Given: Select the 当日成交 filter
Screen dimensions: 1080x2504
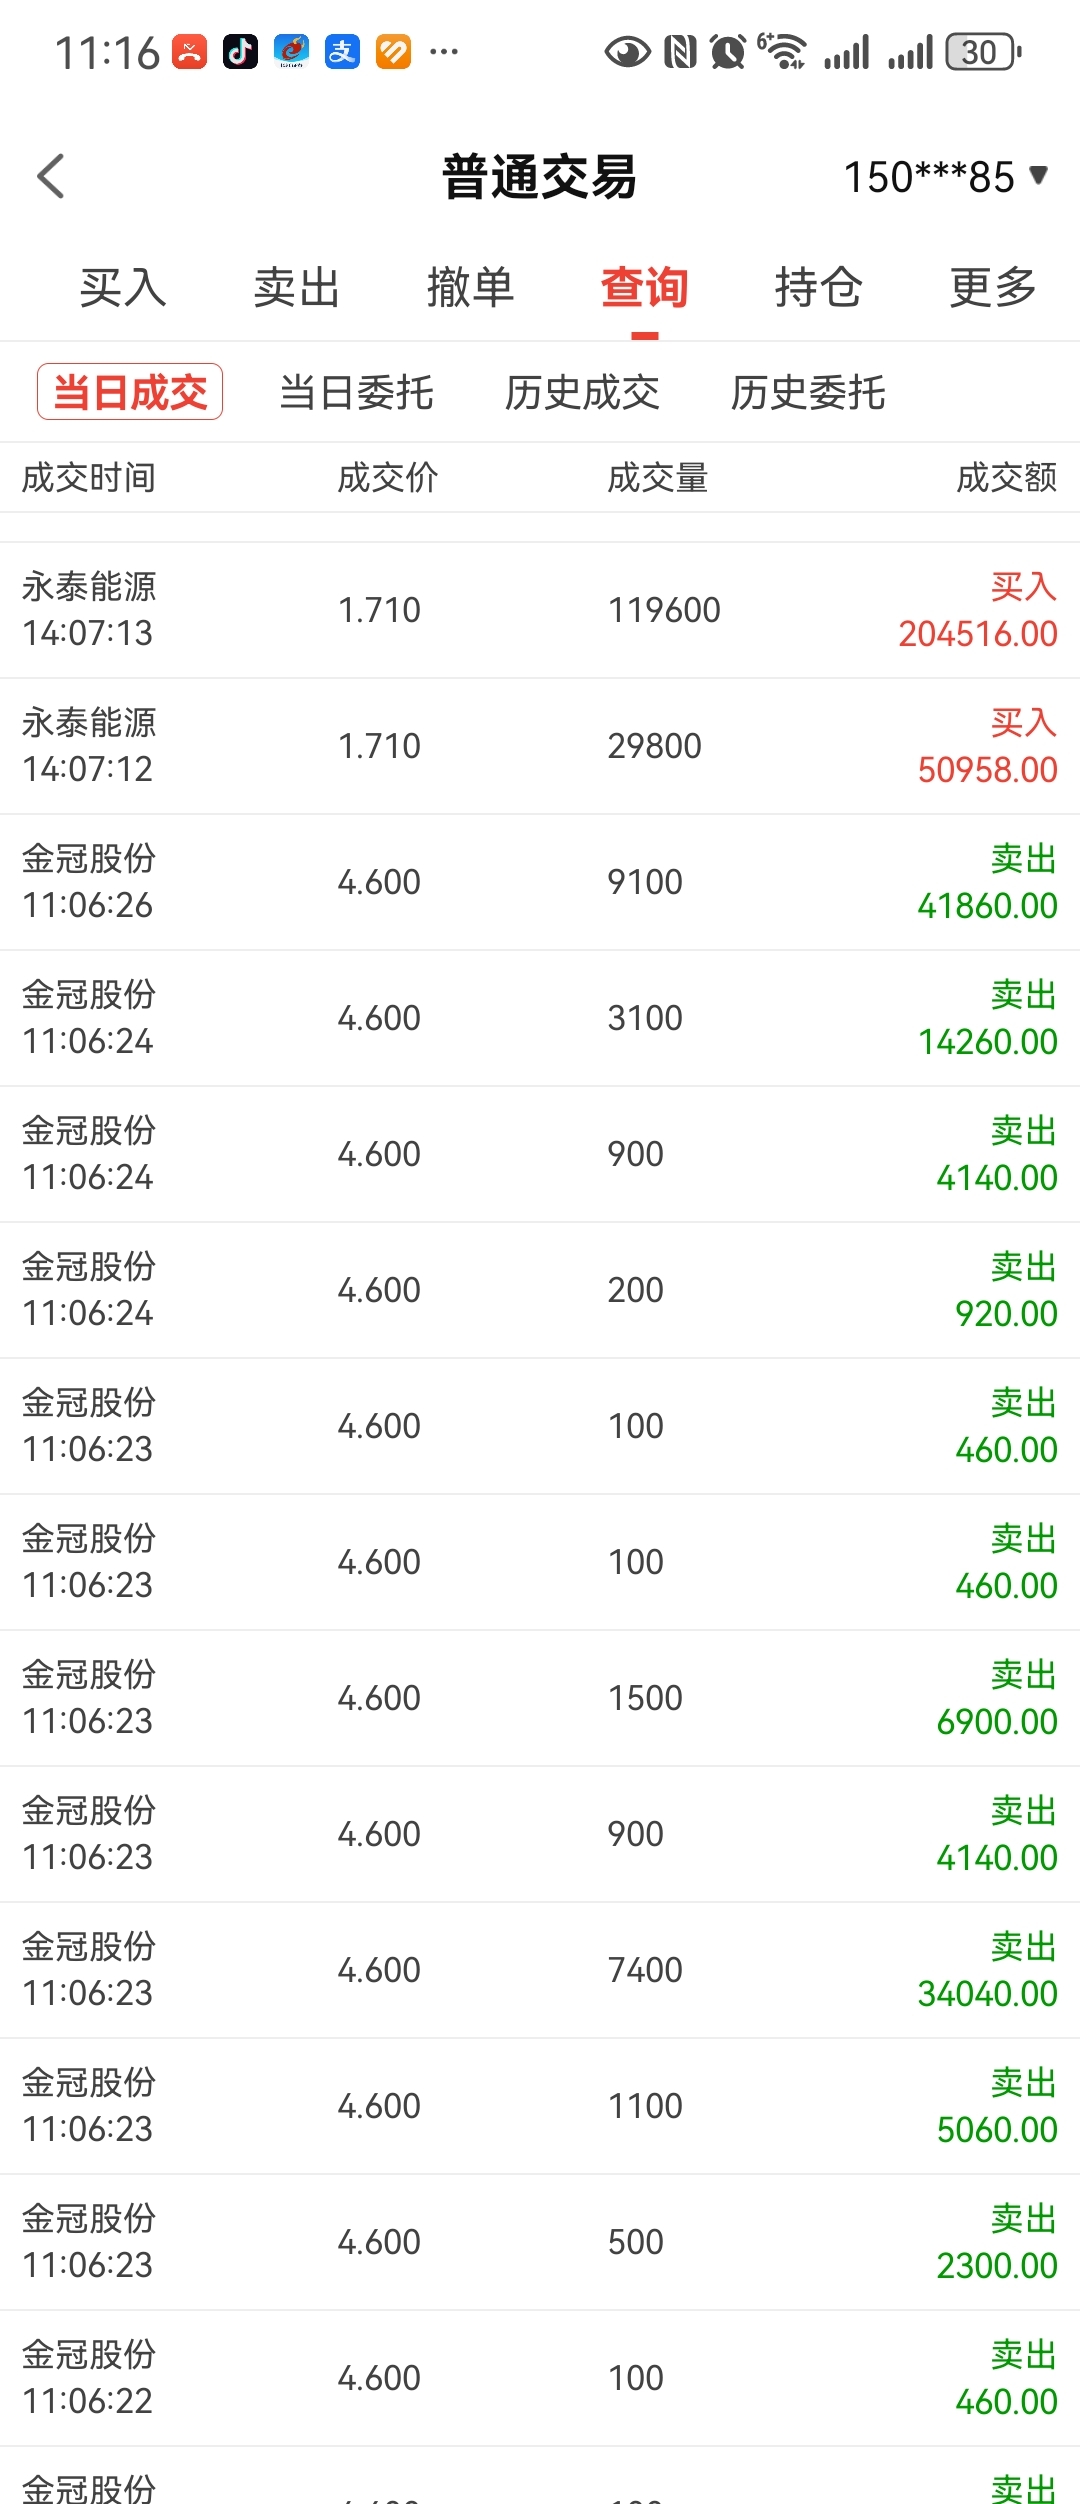Looking at the screenshot, I should click(130, 392).
